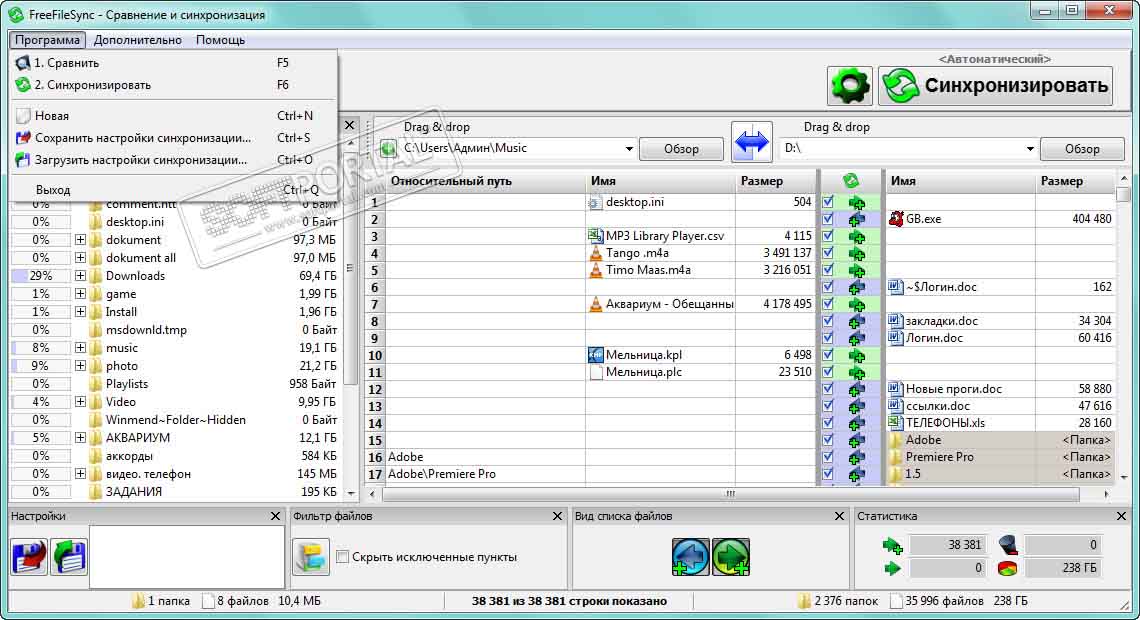The image size is (1140, 620).
Task: Open left folder path dropdown C:\Users\Админ\Music
Action: [629, 149]
